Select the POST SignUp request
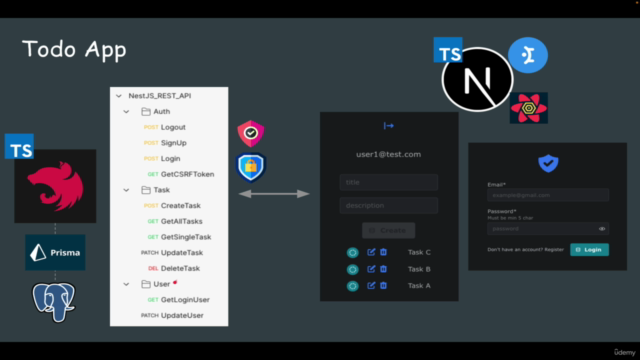 165,143
